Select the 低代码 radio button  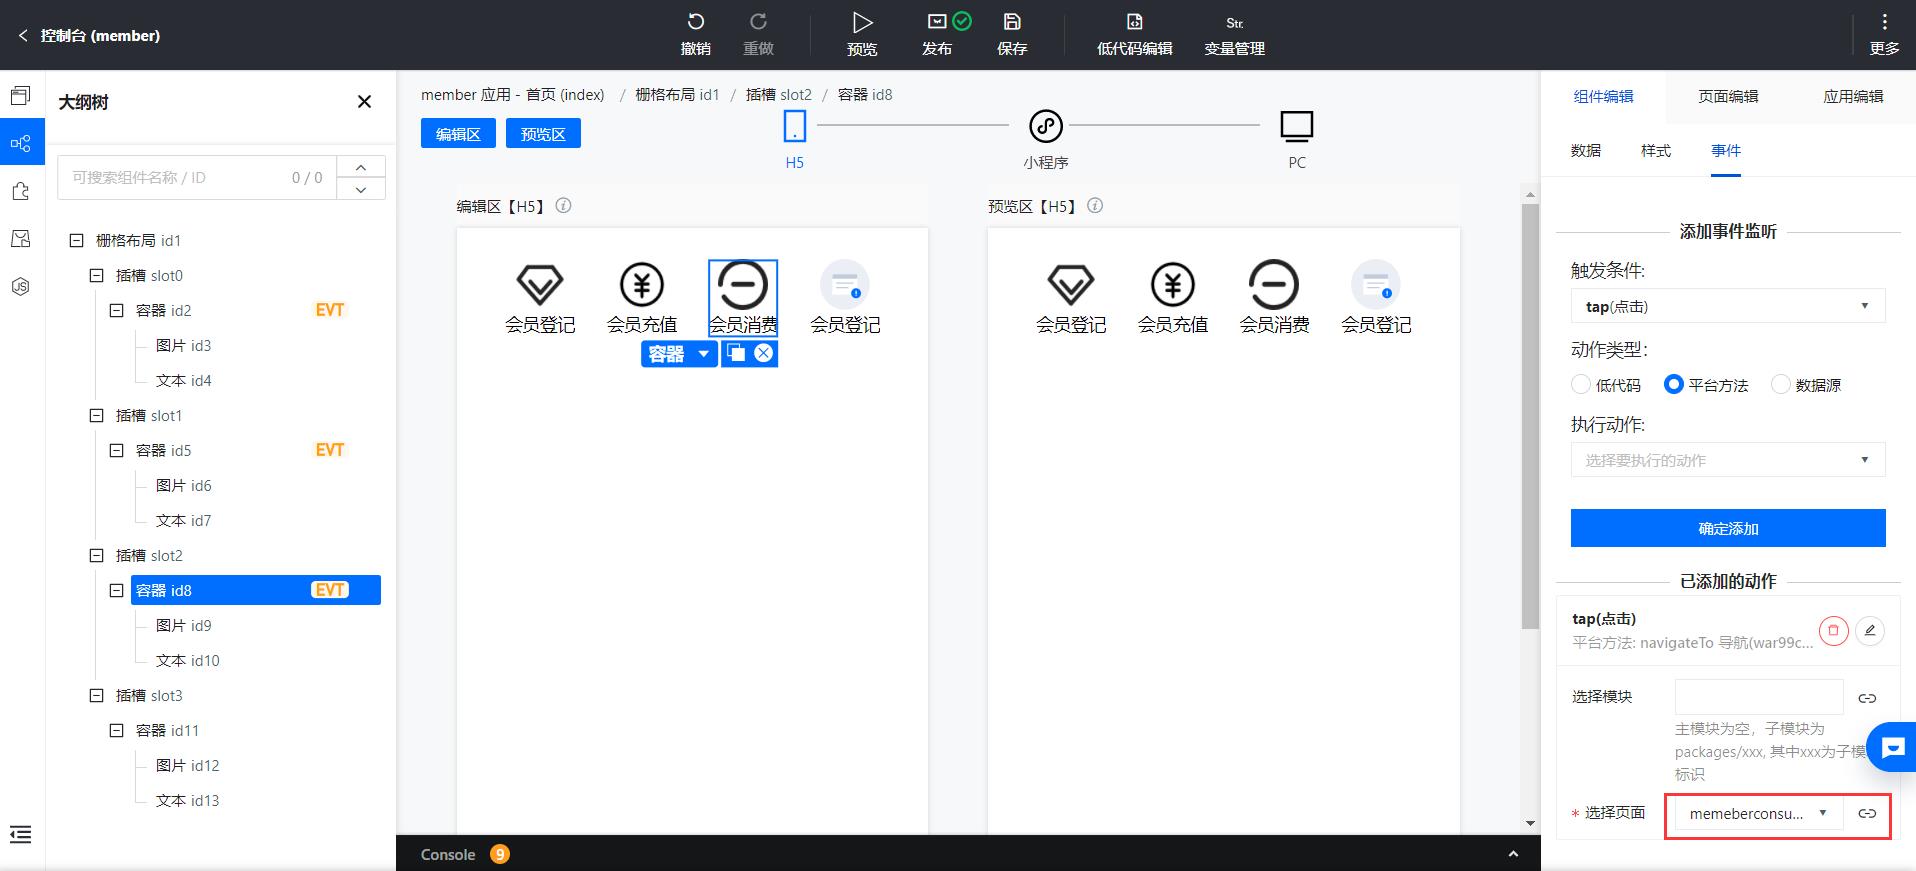click(x=1581, y=384)
